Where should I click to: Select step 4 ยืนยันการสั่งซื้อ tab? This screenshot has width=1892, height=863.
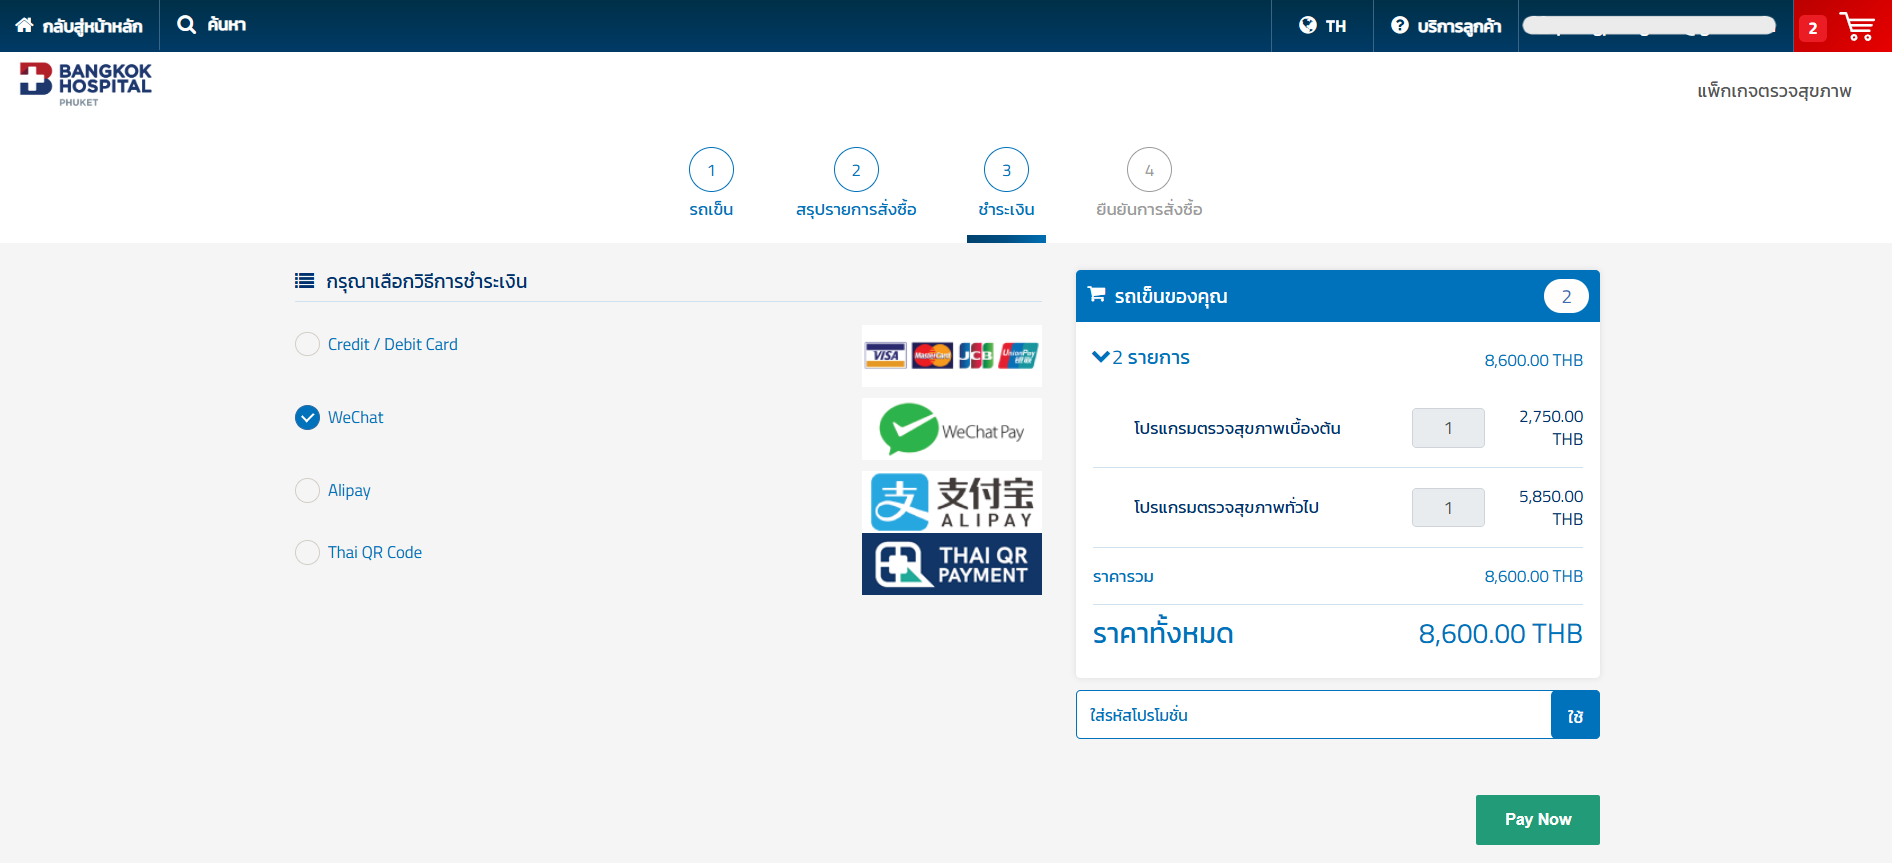(x=1149, y=183)
